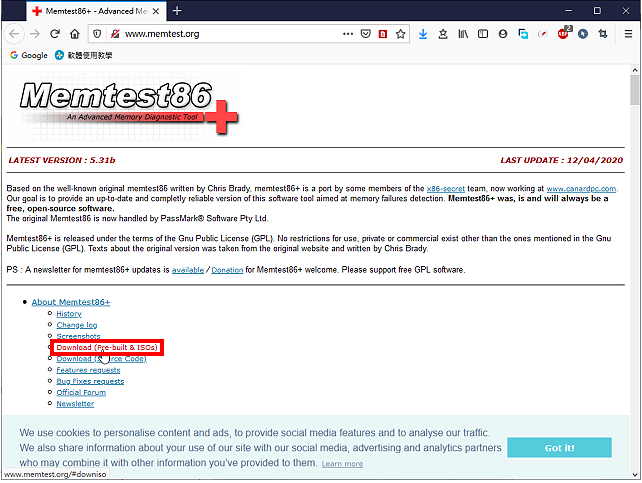Open the Chinese software tutorial bookmark

[84, 55]
